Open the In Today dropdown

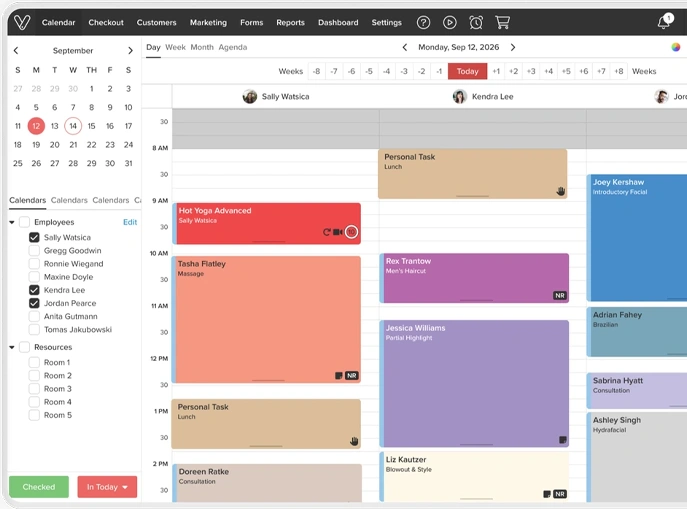[107, 487]
